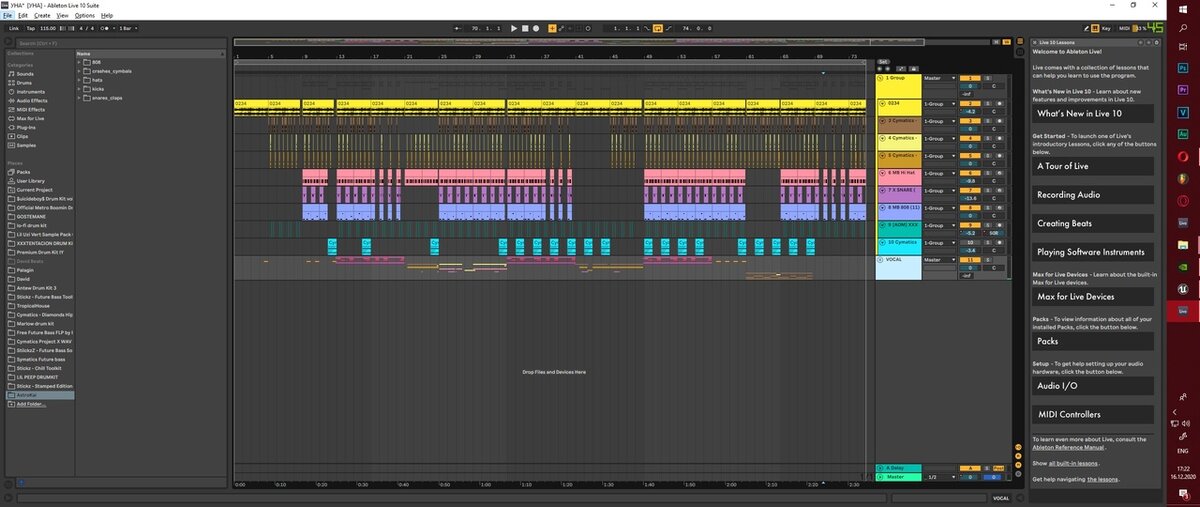
Task: Click the Ableton Reference Manual link
Action: pyautogui.click(x=1069, y=448)
